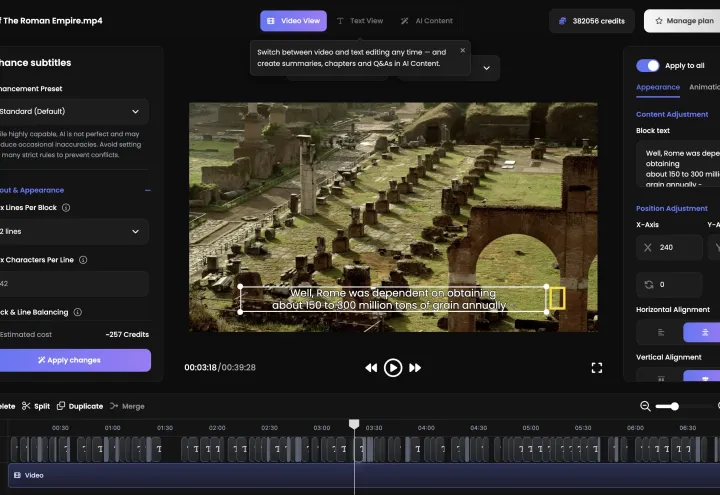Screen dimensions: 720x495
Task: Click the -257 Credits estimated cost
Action: pyautogui.click(x=127, y=335)
